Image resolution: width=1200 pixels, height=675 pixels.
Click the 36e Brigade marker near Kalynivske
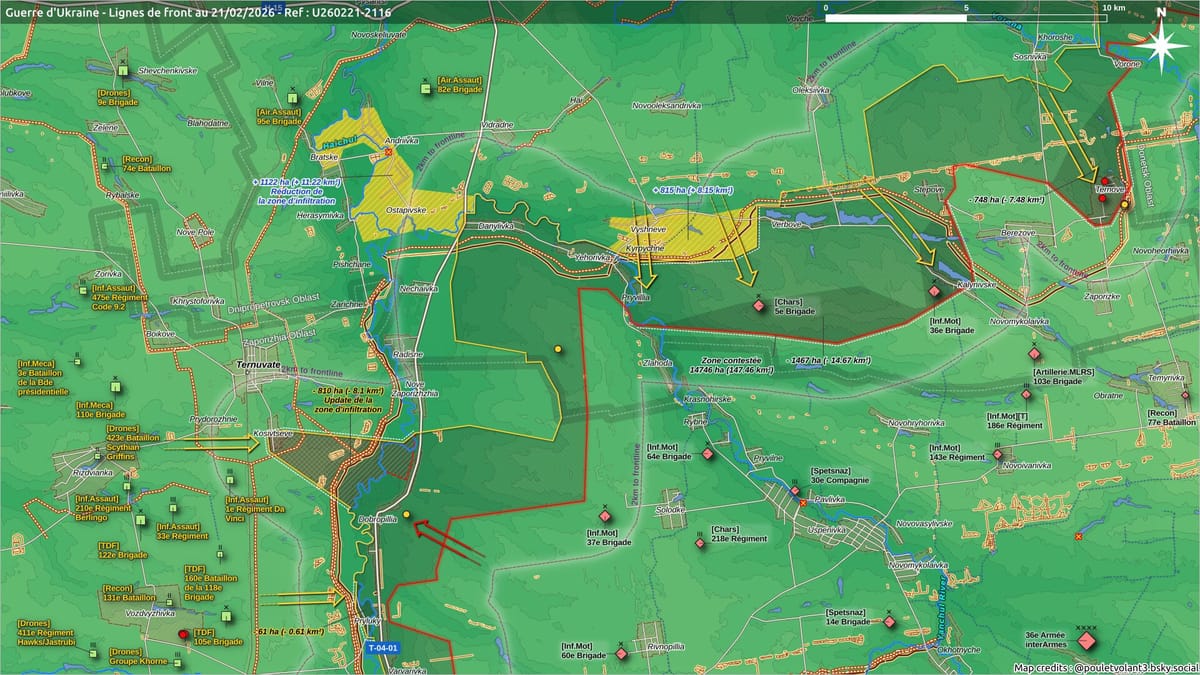click(934, 290)
